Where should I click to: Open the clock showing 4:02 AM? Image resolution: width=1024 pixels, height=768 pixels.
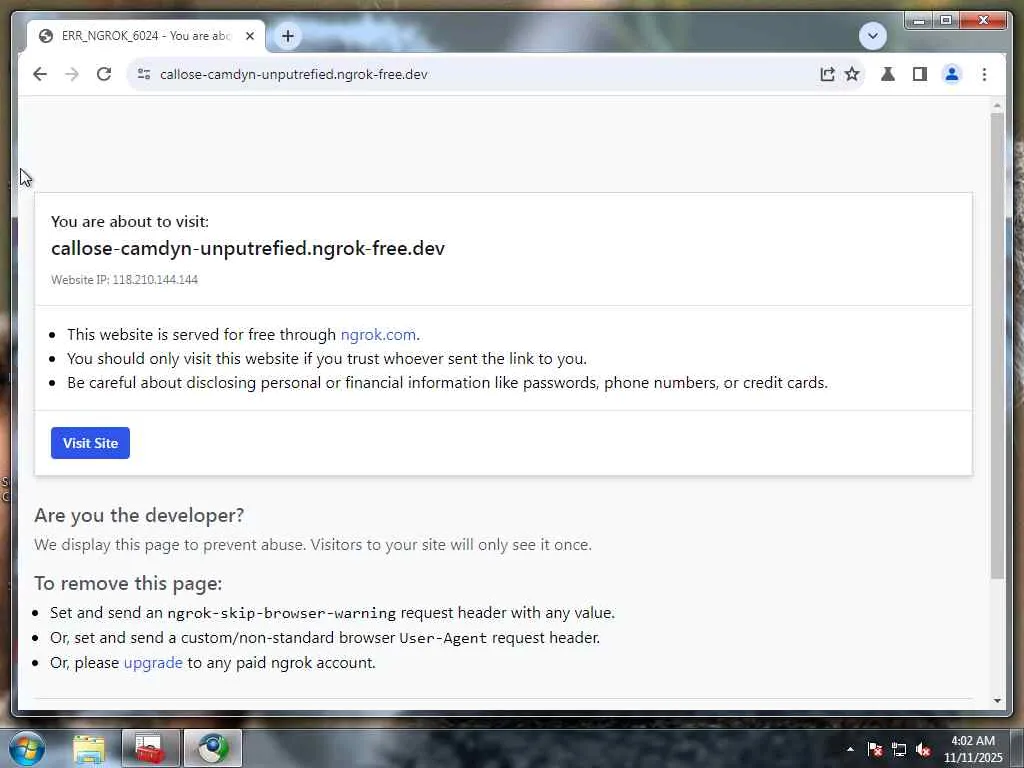click(973, 749)
